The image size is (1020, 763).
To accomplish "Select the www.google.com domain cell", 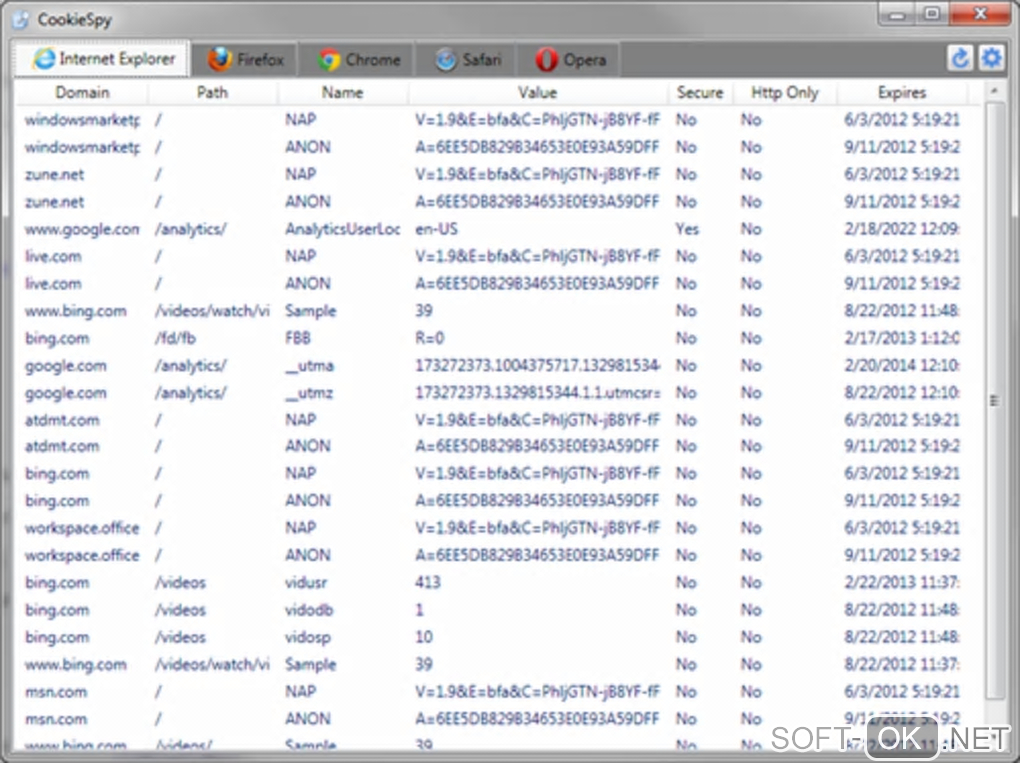I will tap(82, 229).
